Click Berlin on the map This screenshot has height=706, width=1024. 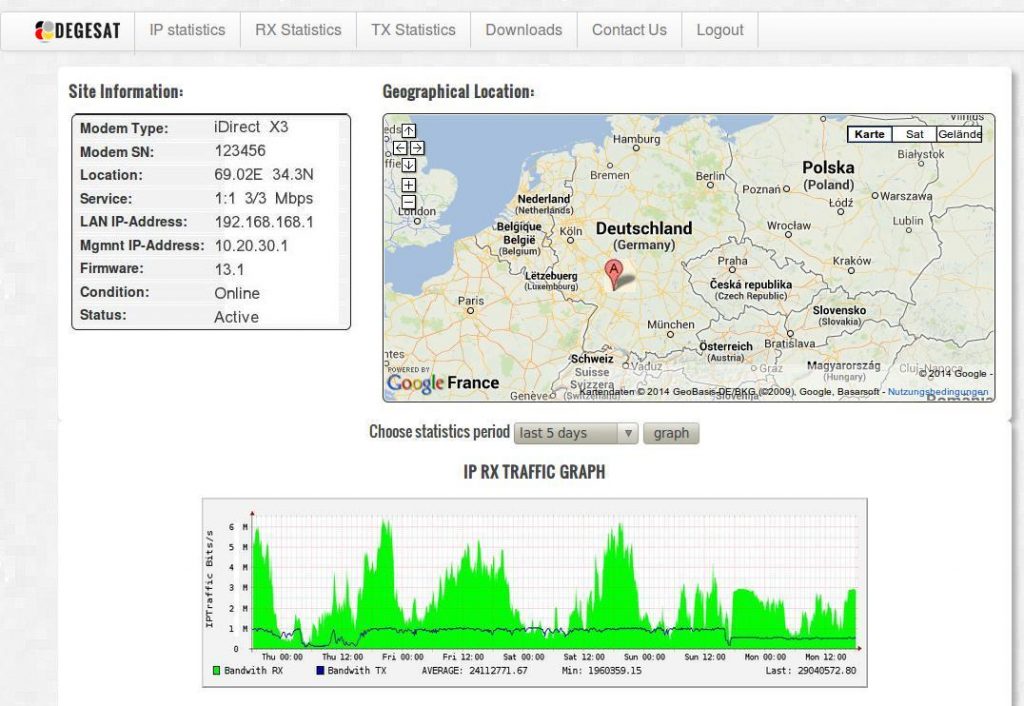710,176
